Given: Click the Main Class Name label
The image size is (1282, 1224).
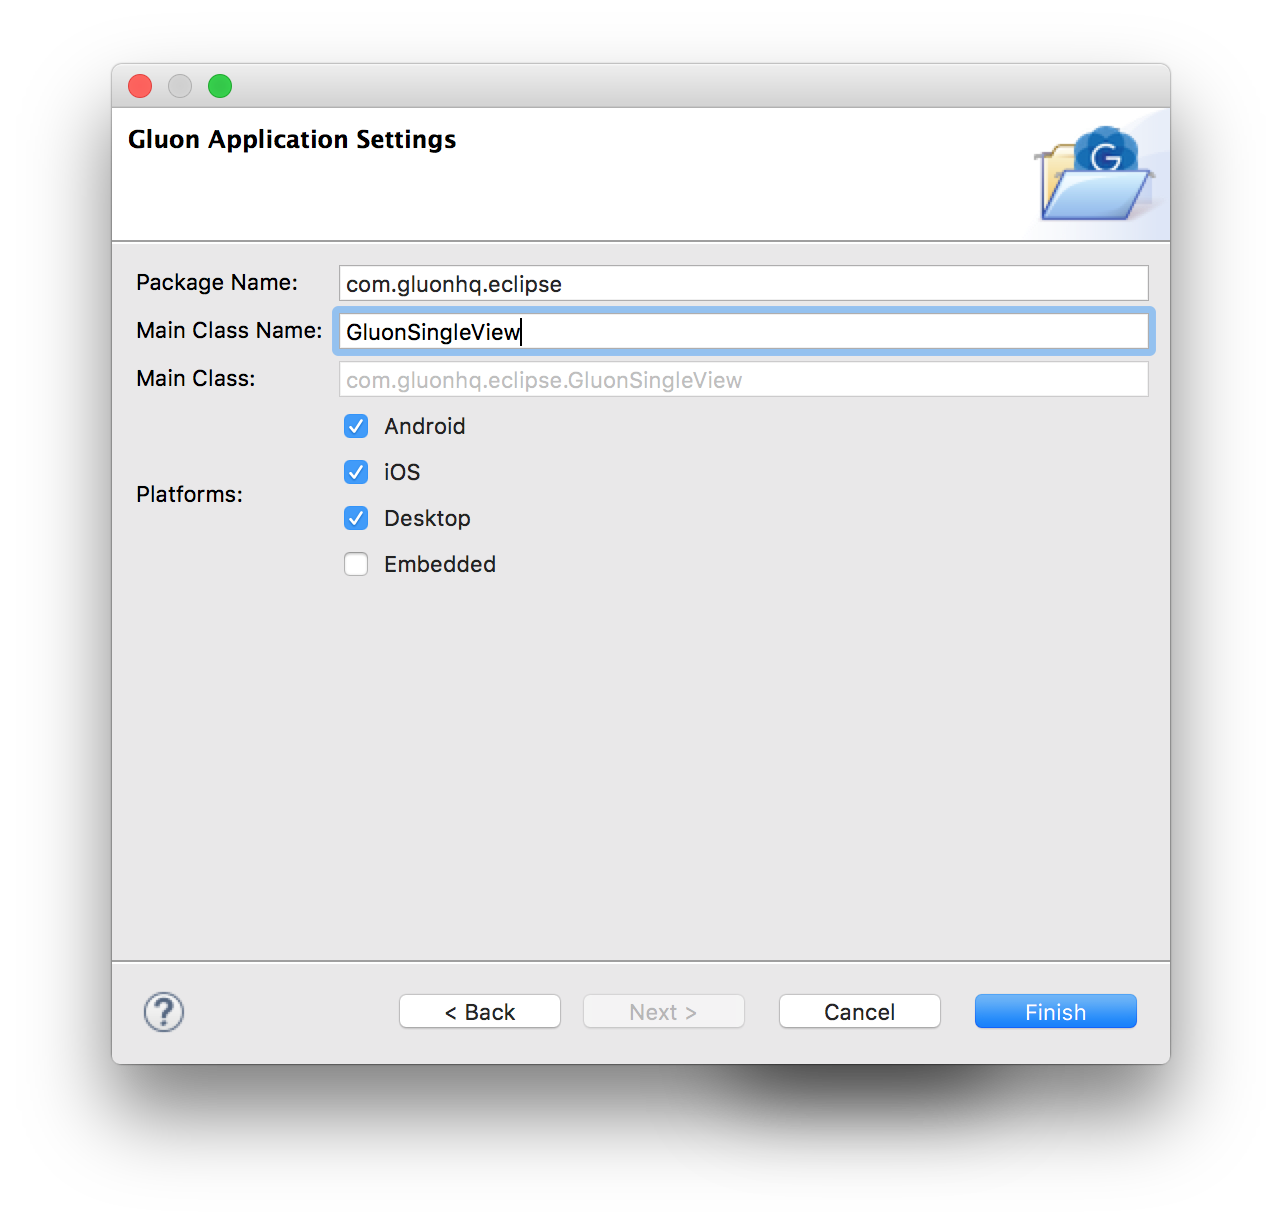Looking at the screenshot, I should 229,330.
